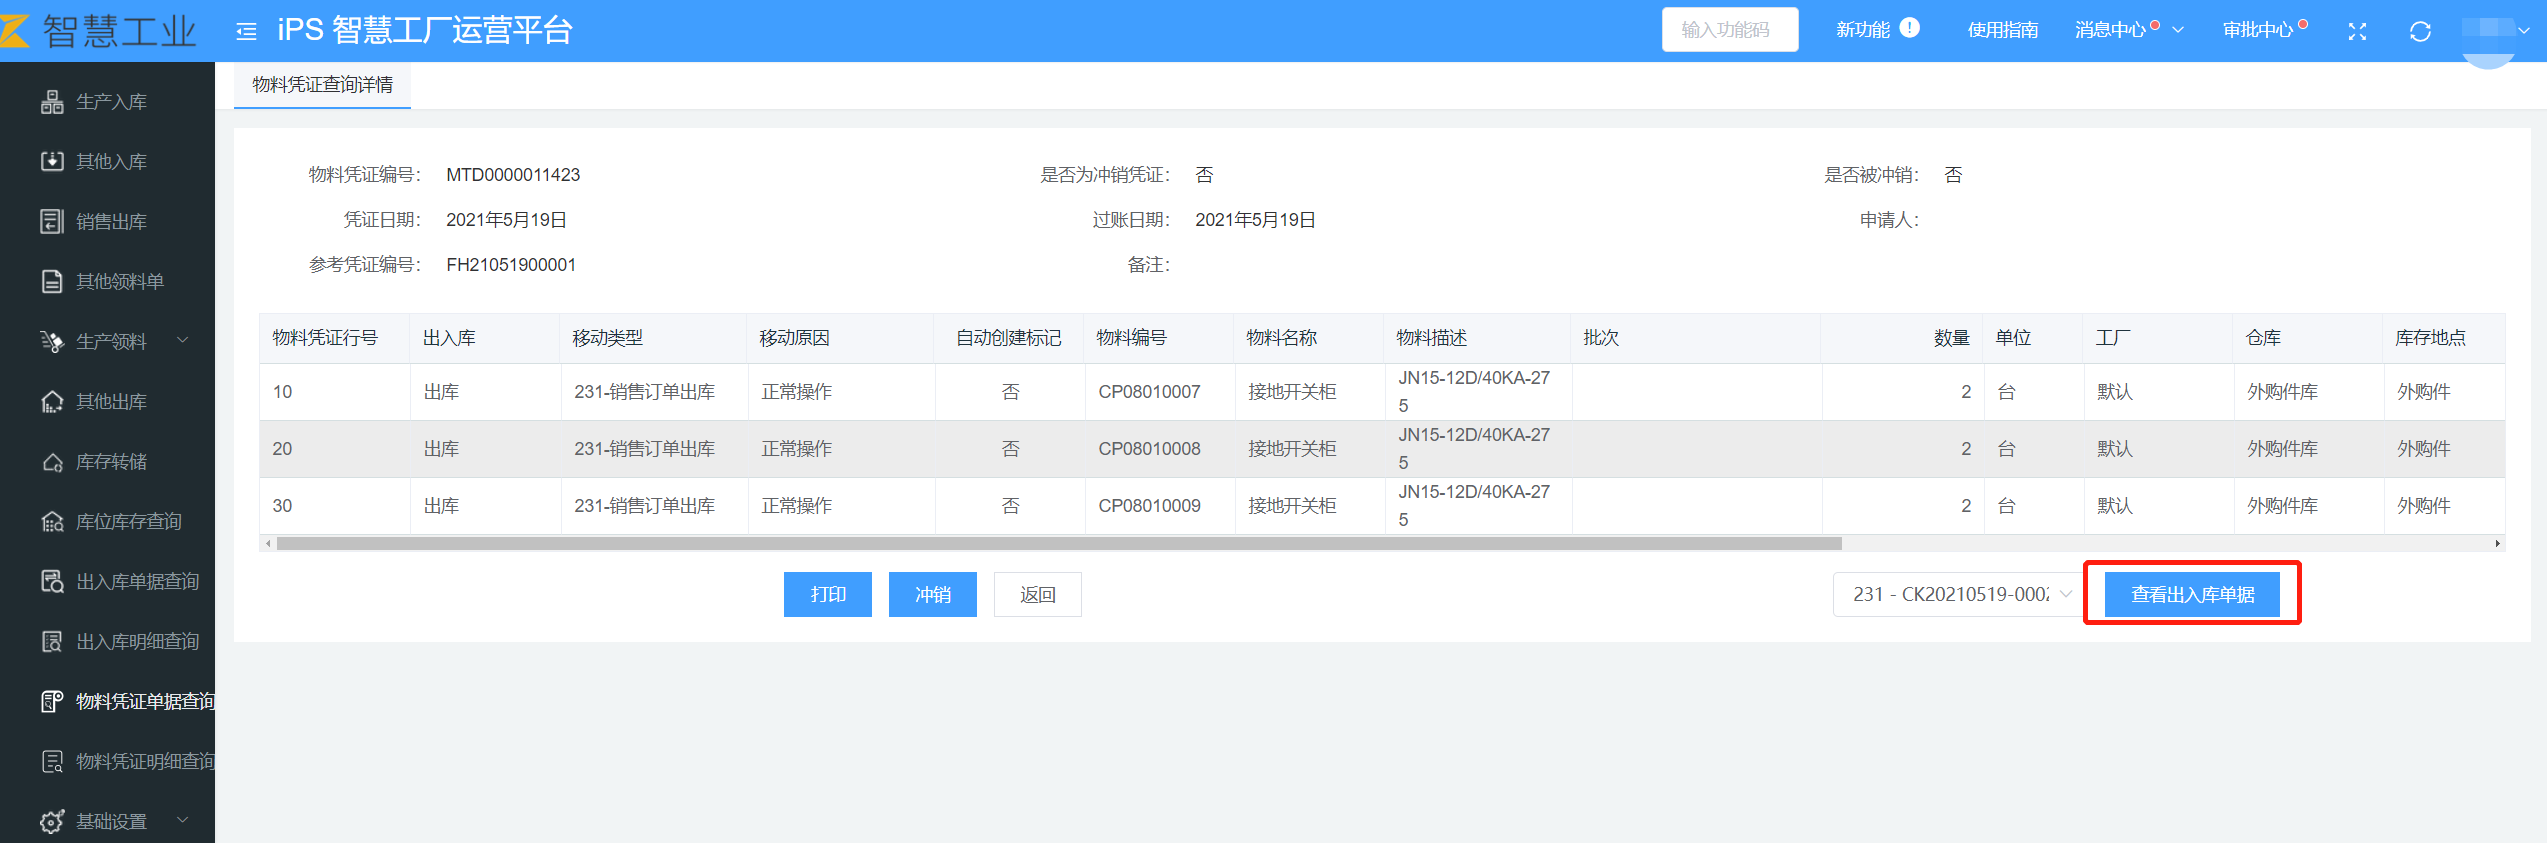The height and width of the screenshot is (843, 2547).
Task: Click the refresh icon in top bar
Action: (2420, 32)
